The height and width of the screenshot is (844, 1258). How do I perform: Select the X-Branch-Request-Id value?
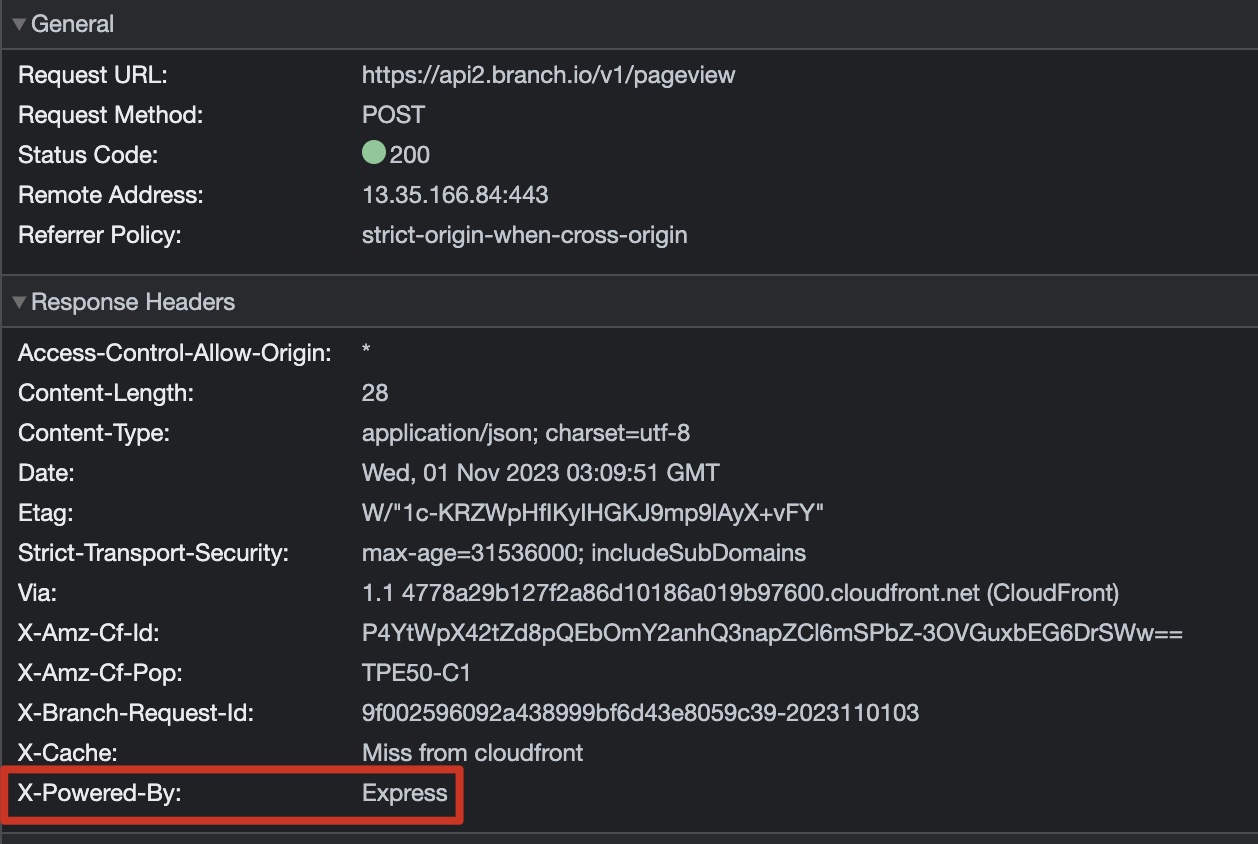pos(640,713)
